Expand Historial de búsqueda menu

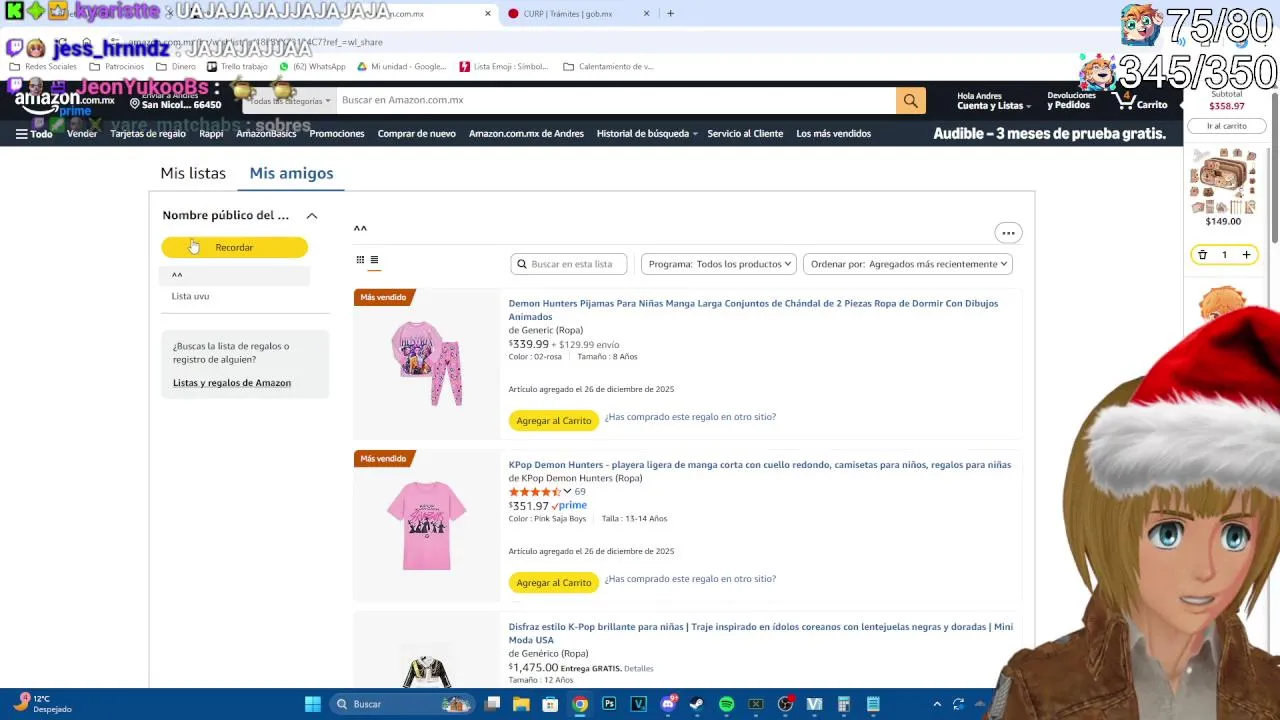(x=647, y=133)
